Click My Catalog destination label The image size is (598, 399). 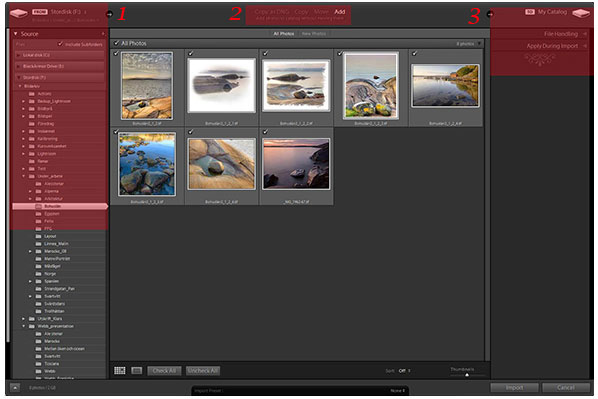pos(552,12)
